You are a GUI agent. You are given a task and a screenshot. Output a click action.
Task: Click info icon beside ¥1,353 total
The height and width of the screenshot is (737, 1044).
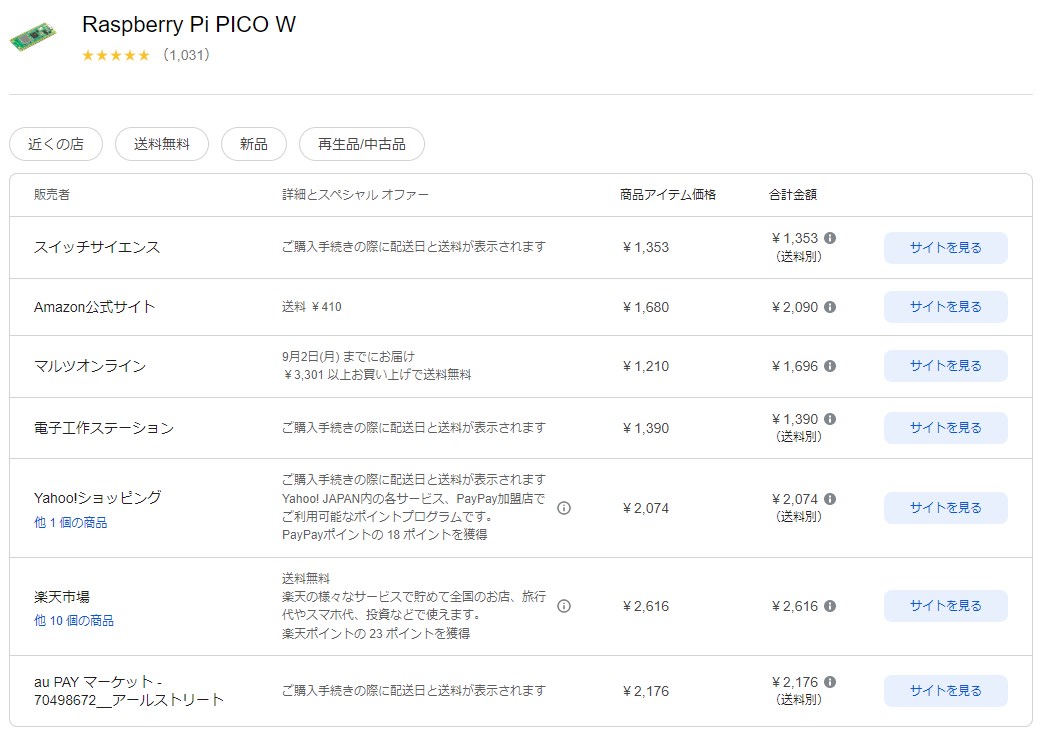click(x=830, y=238)
